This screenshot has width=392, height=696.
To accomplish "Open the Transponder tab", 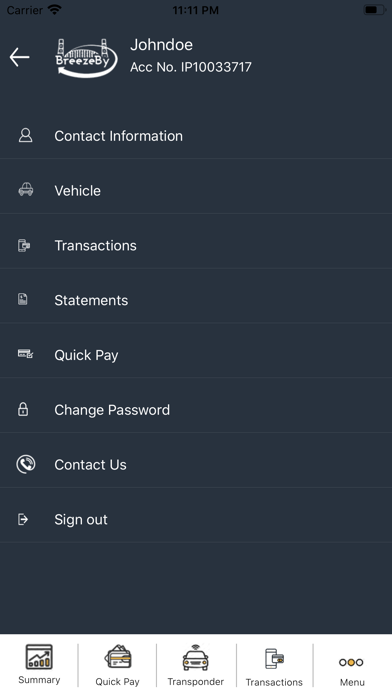I will pyautogui.click(x=196, y=664).
